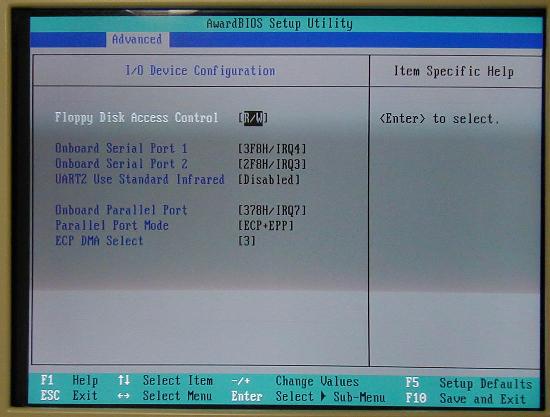Screen dimensions: 550x417
Task: Click the AwardBIOS Setup Utility title
Action: (x=280, y=24)
